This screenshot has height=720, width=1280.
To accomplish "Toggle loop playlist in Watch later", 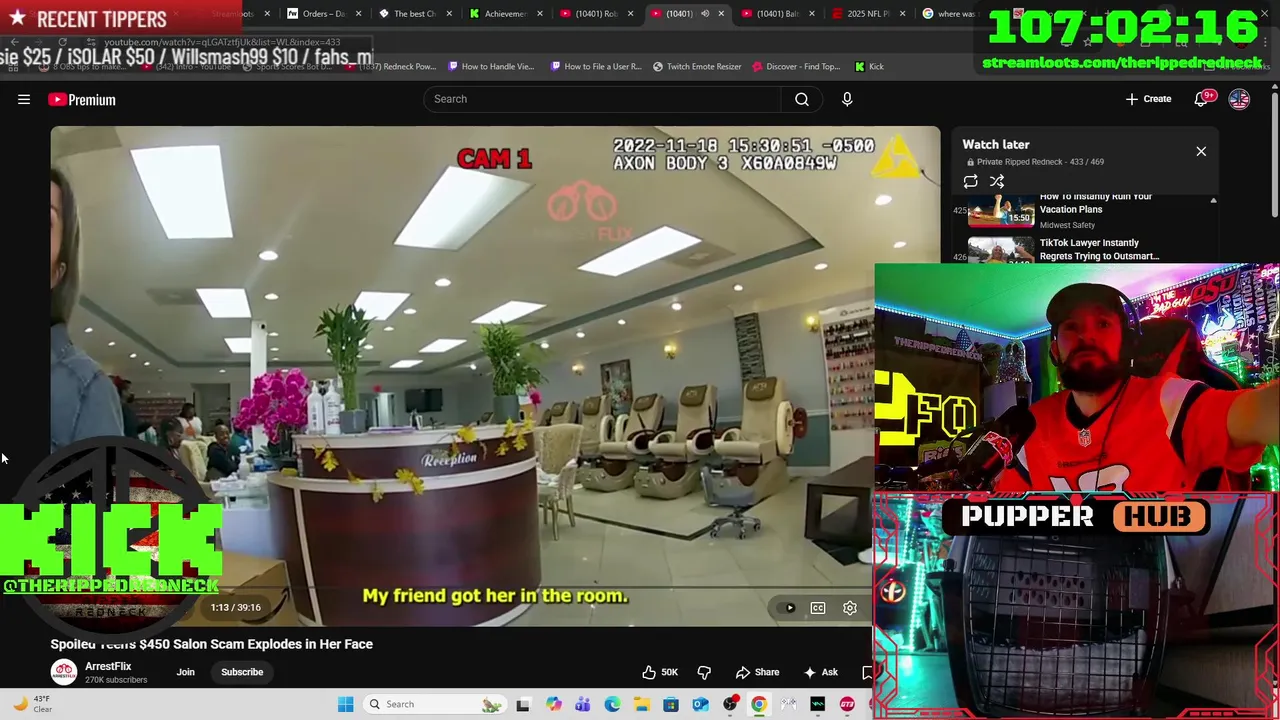I will pyautogui.click(x=970, y=182).
